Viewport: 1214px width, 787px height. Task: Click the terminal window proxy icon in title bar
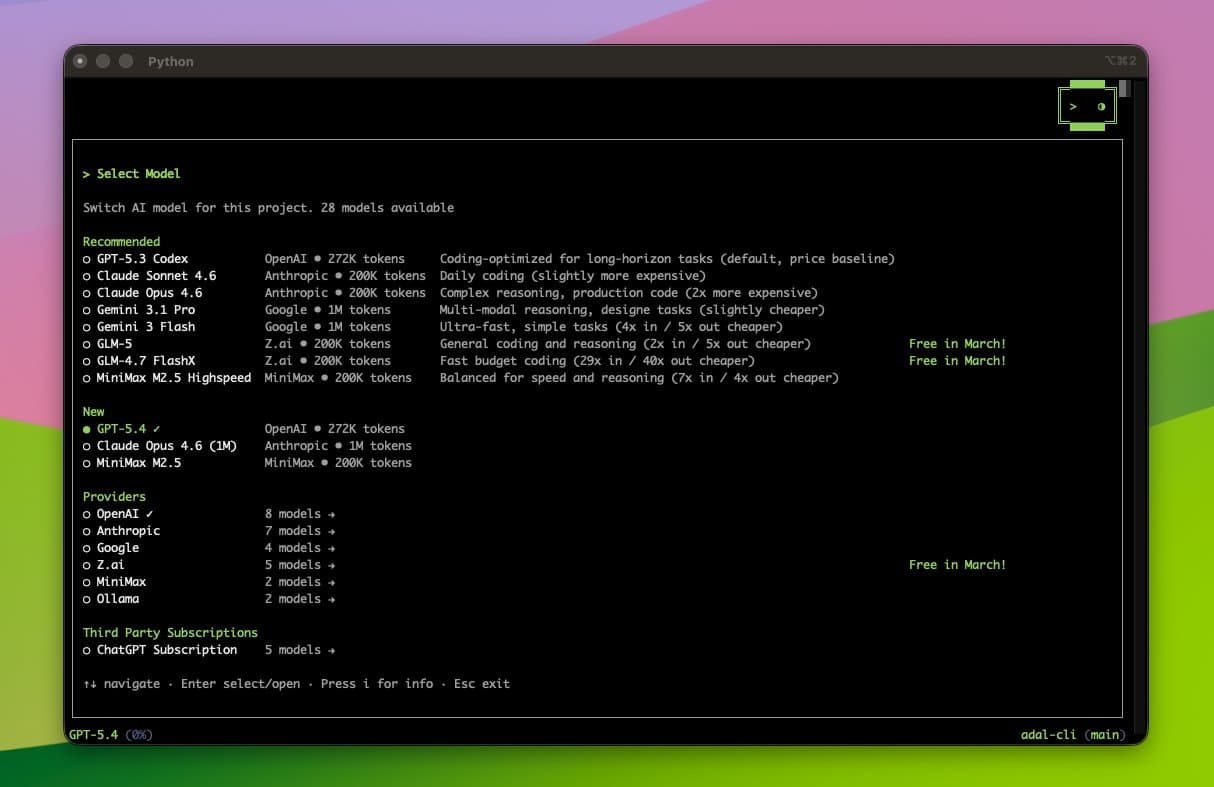(x=80, y=61)
